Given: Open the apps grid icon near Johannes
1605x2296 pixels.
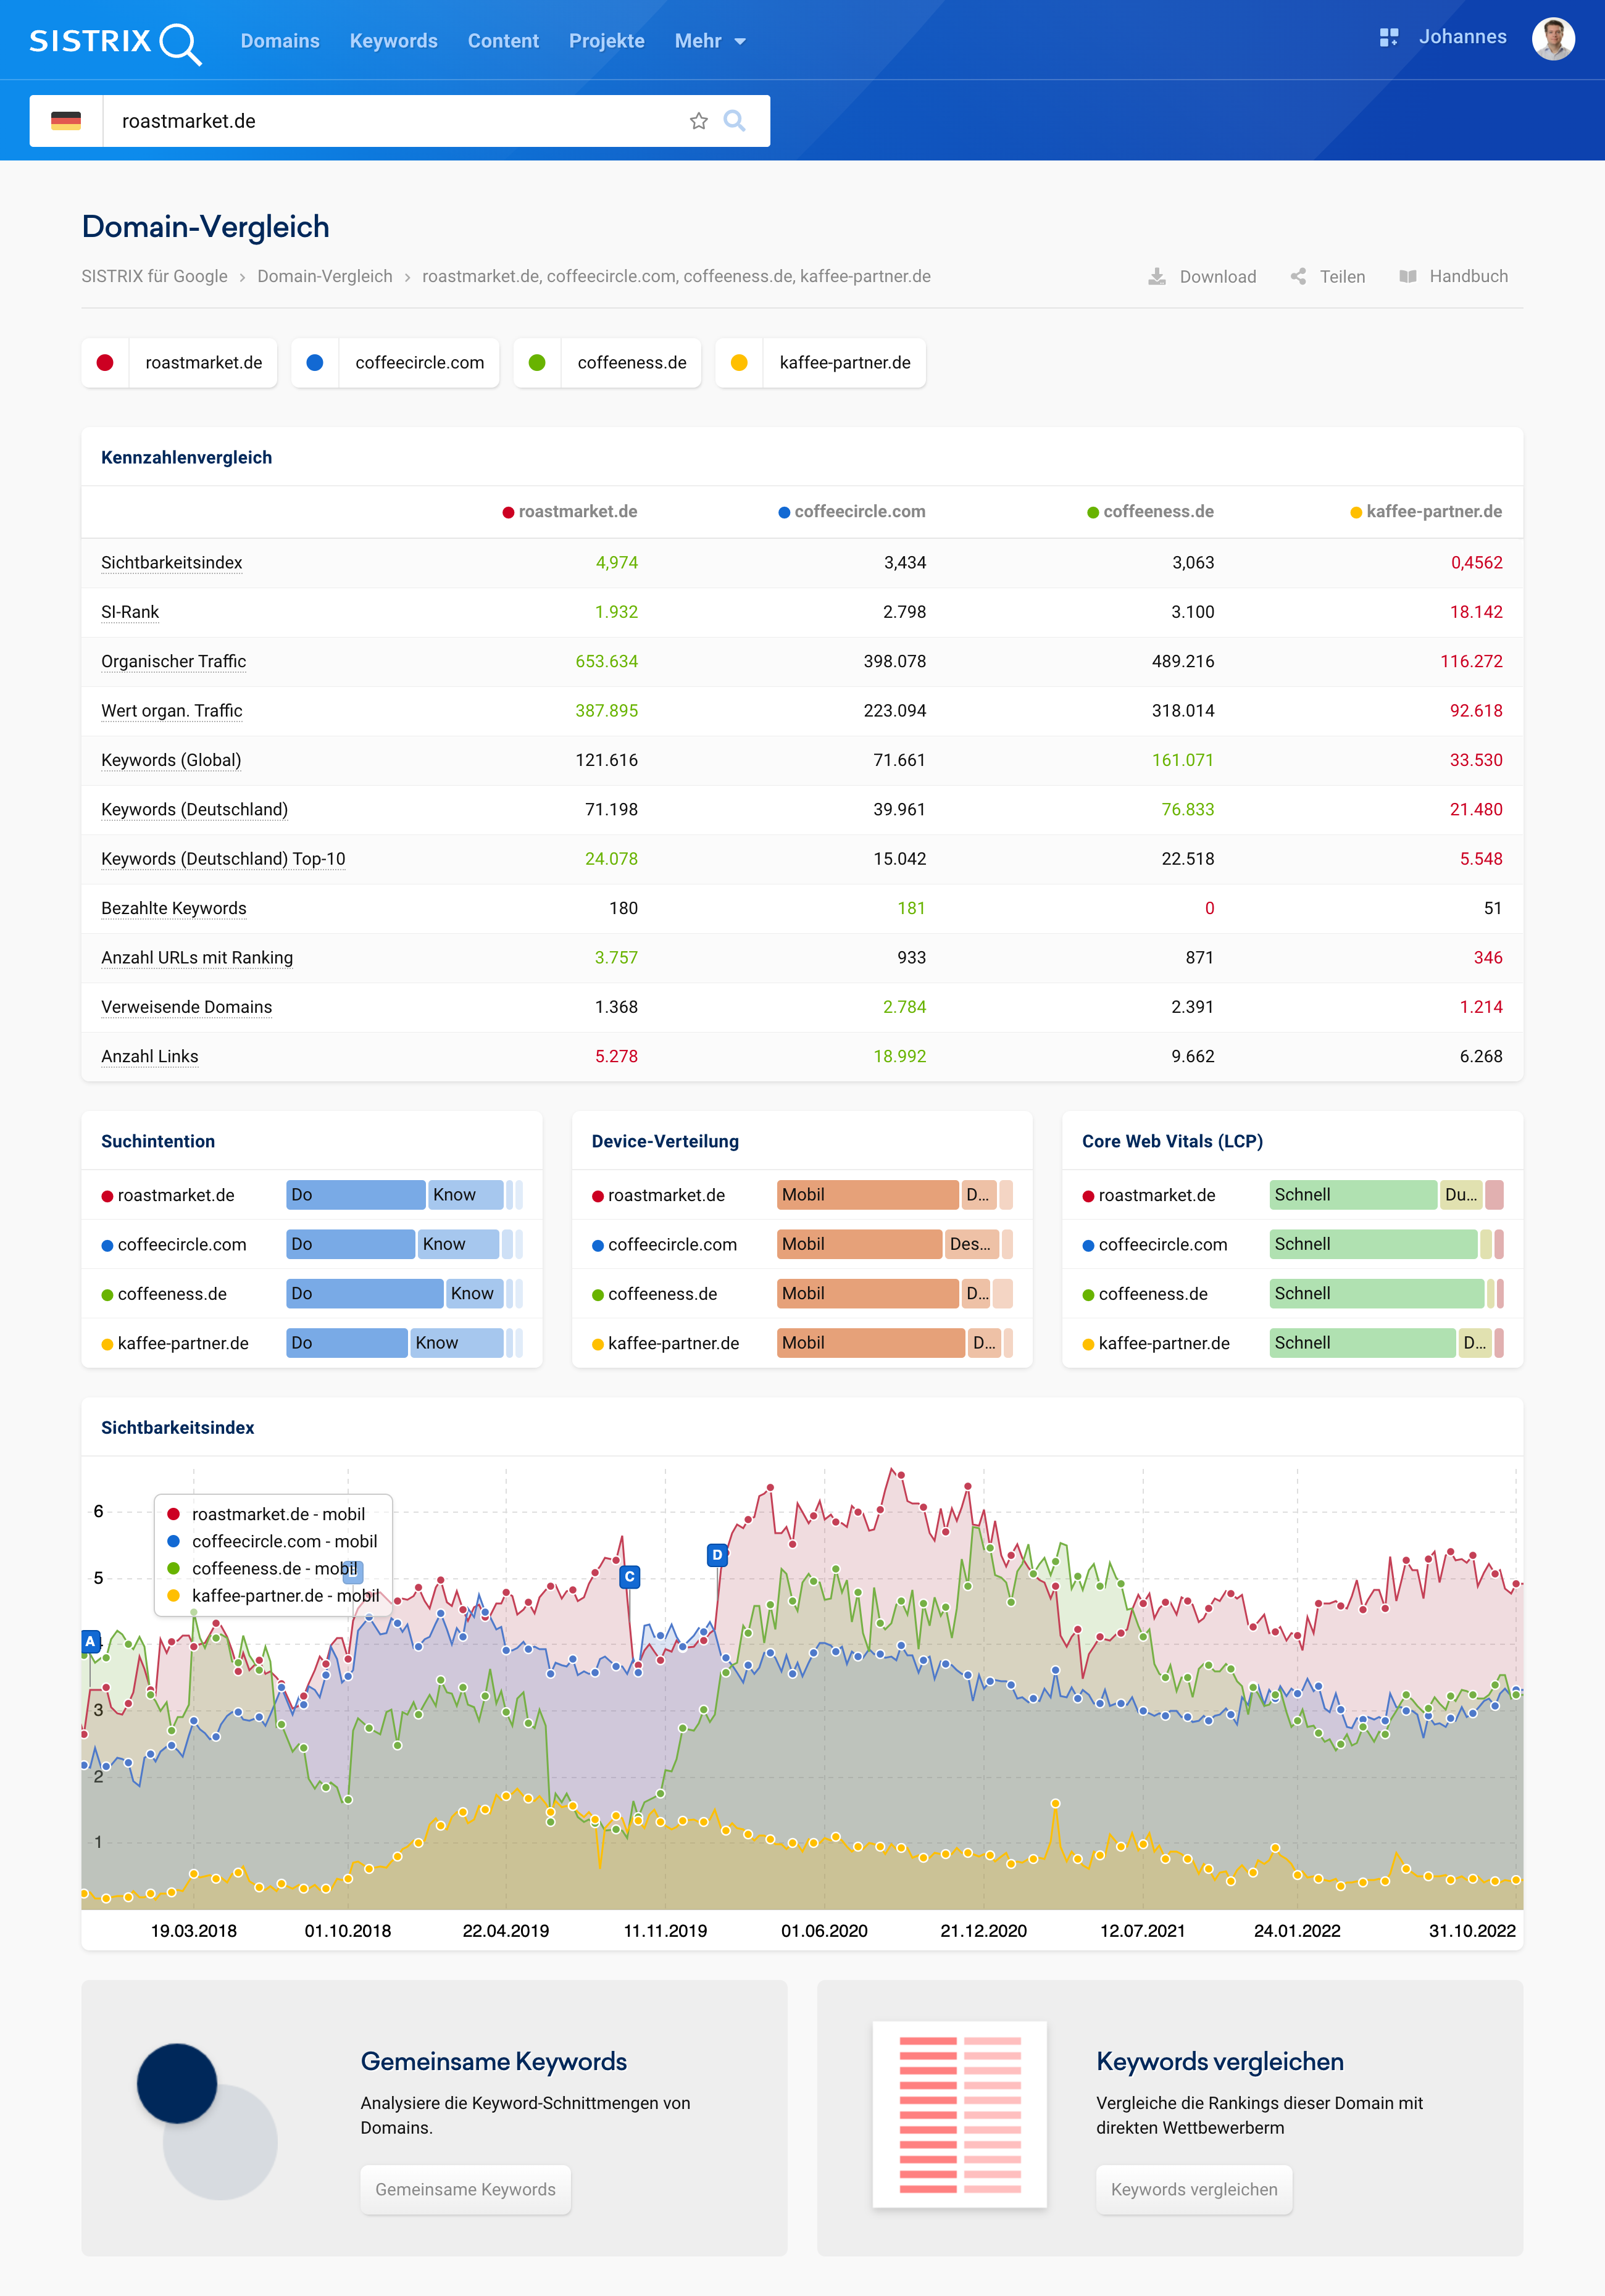Looking at the screenshot, I should pos(1388,38).
